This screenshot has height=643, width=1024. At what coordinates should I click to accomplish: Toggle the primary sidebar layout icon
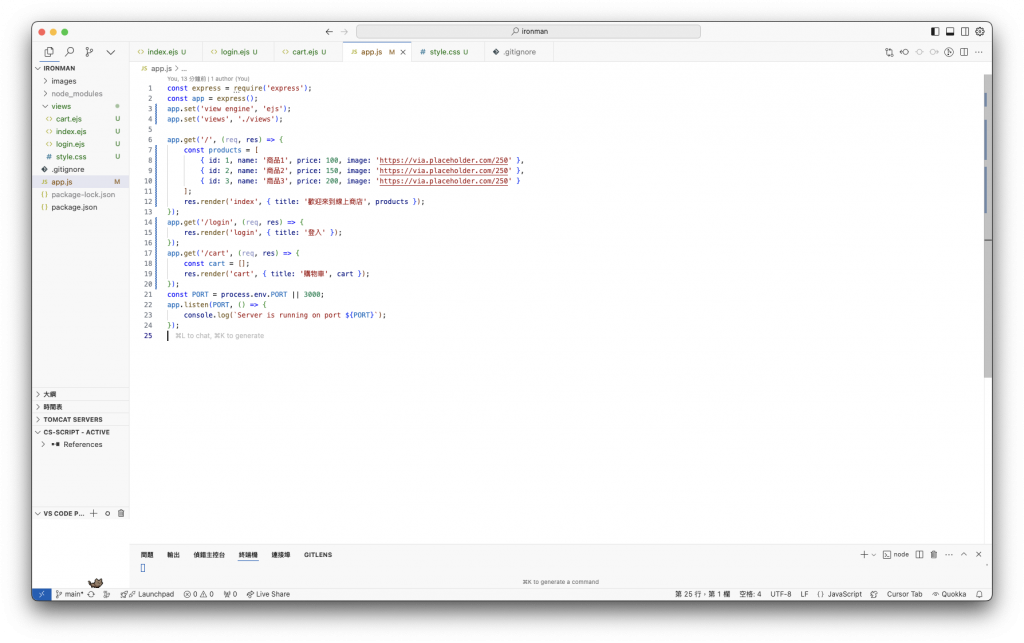coord(935,31)
